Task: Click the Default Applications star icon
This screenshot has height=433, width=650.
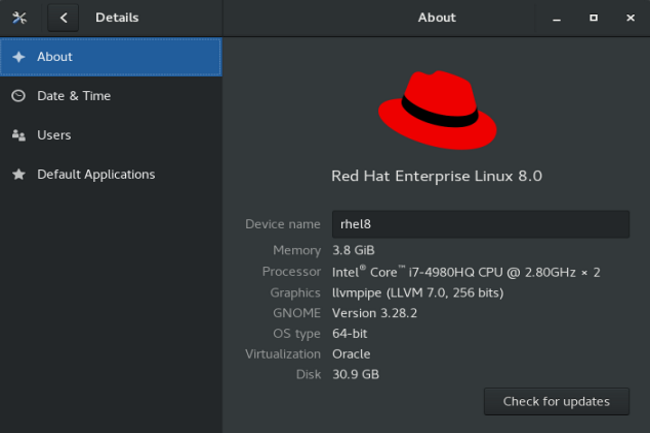Action: [x=19, y=174]
